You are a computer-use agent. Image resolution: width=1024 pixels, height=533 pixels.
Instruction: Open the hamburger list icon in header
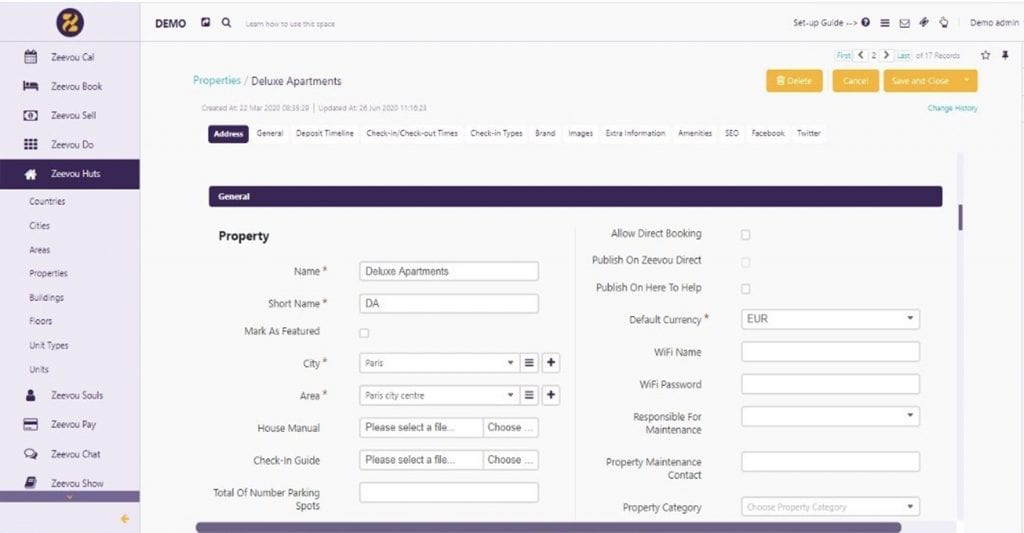click(x=885, y=23)
